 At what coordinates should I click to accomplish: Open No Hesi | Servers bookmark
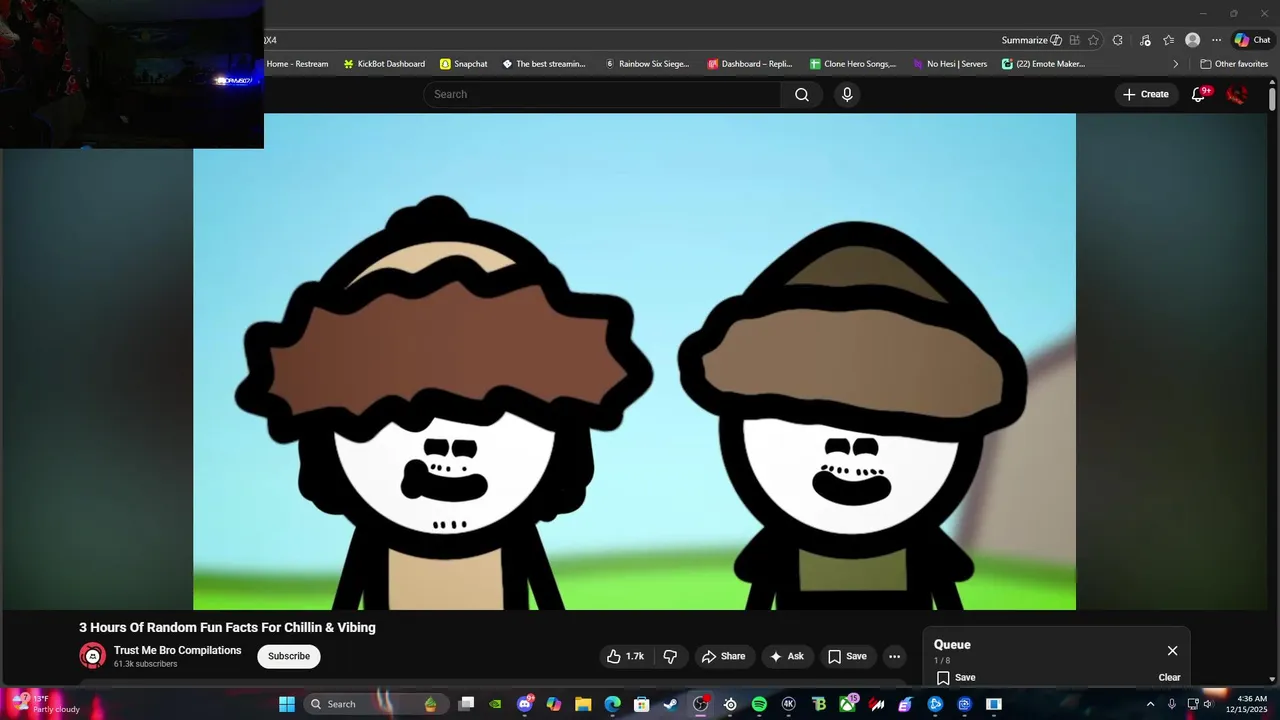point(950,64)
